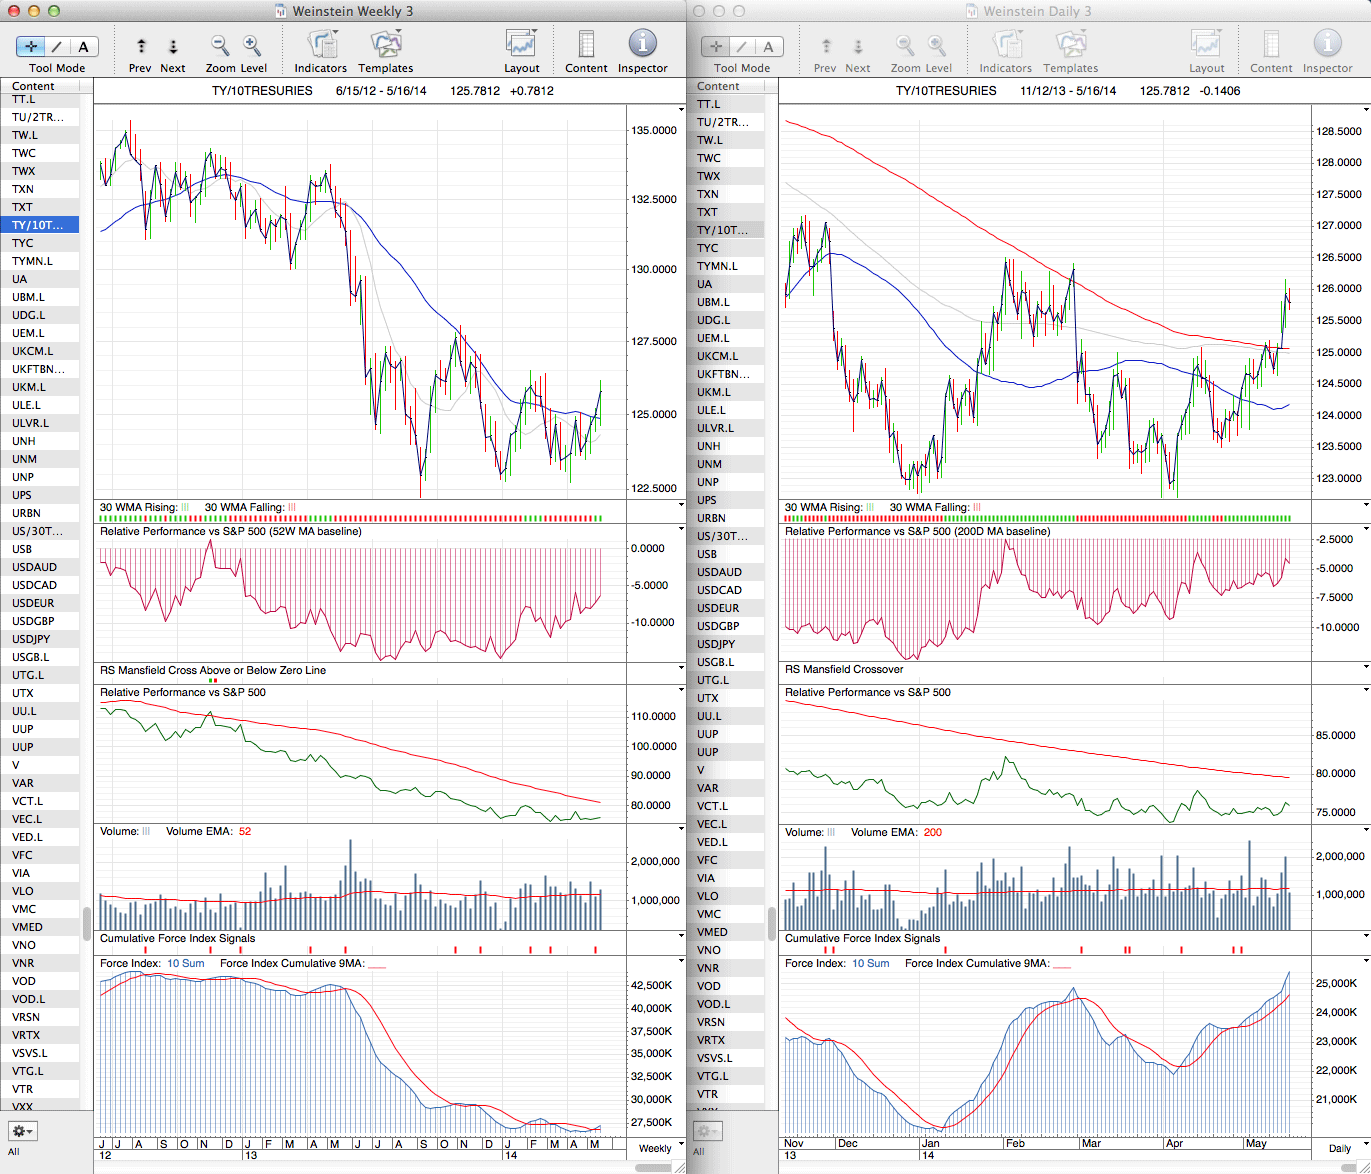Open the gear action menu below the left symbol list
Viewport: 1371px width, 1174px height.
[22, 1131]
